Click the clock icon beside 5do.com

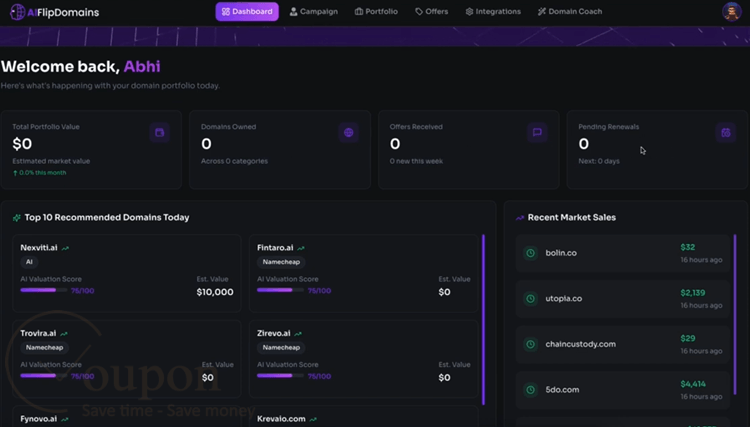pyautogui.click(x=530, y=390)
